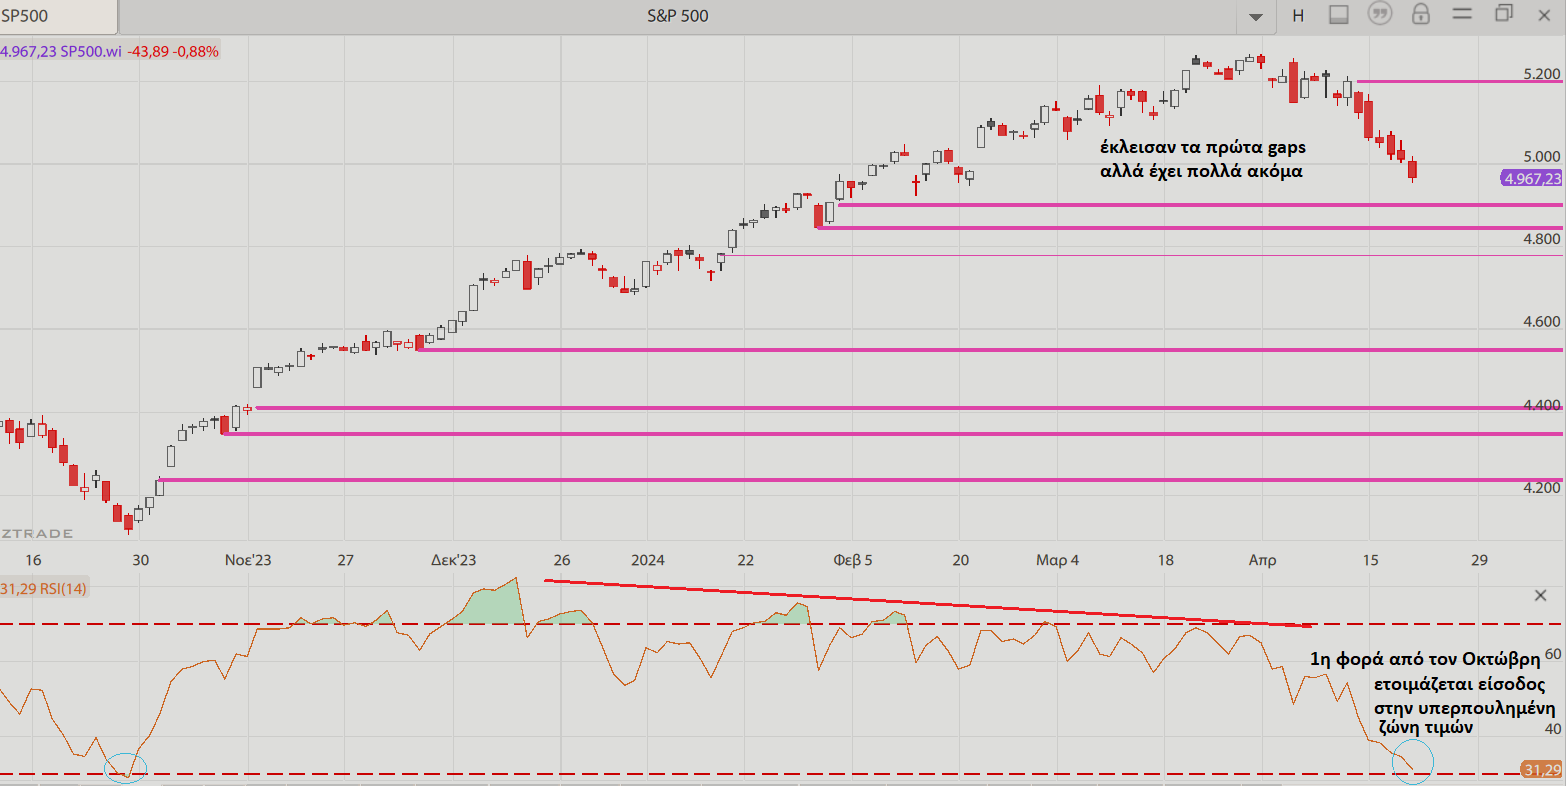Viewport: 1566px width, 786px height.
Task: Click the detach window icon
Action: [1503, 14]
